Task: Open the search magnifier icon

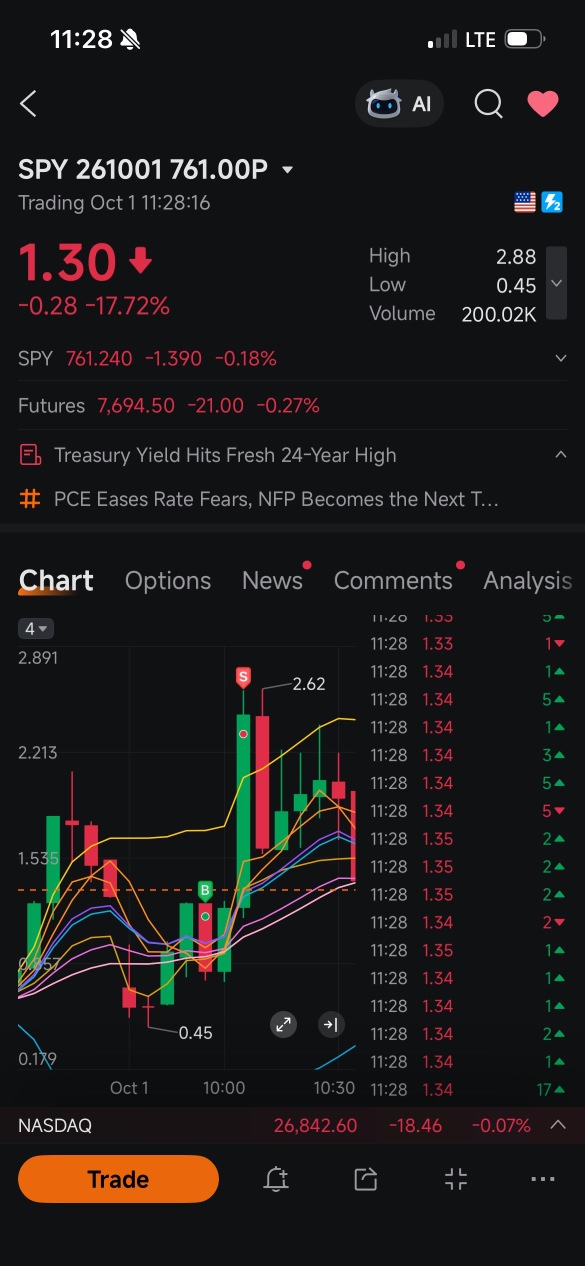Action: [488, 104]
